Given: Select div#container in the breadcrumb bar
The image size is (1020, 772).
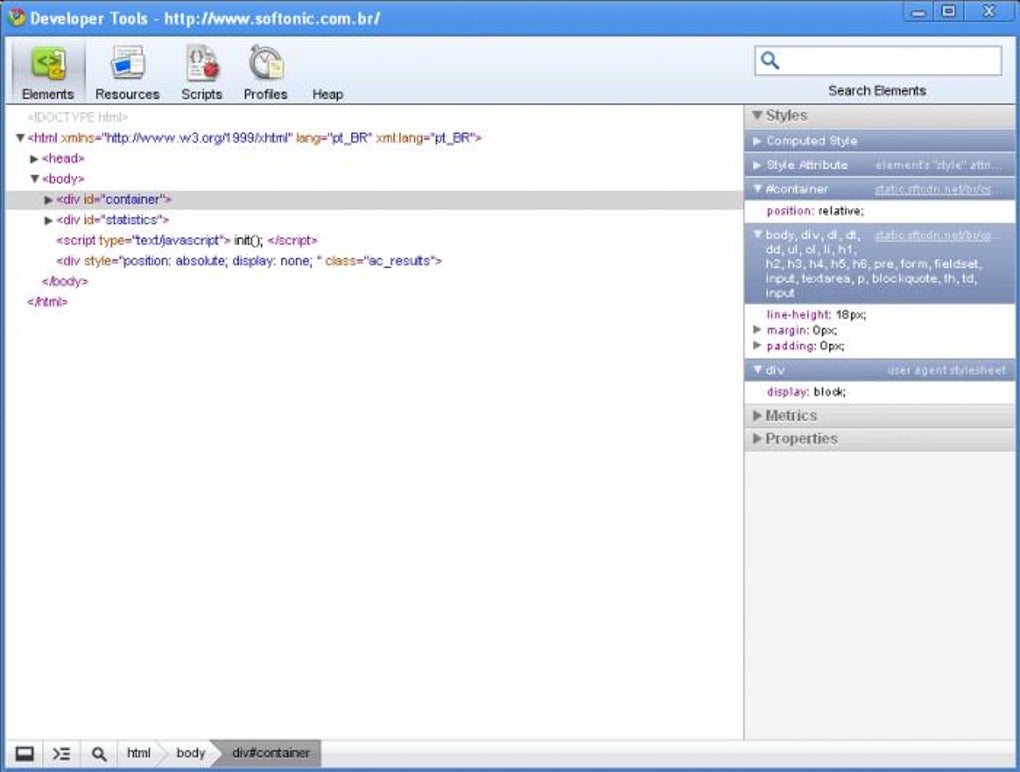Looking at the screenshot, I should point(271,752).
